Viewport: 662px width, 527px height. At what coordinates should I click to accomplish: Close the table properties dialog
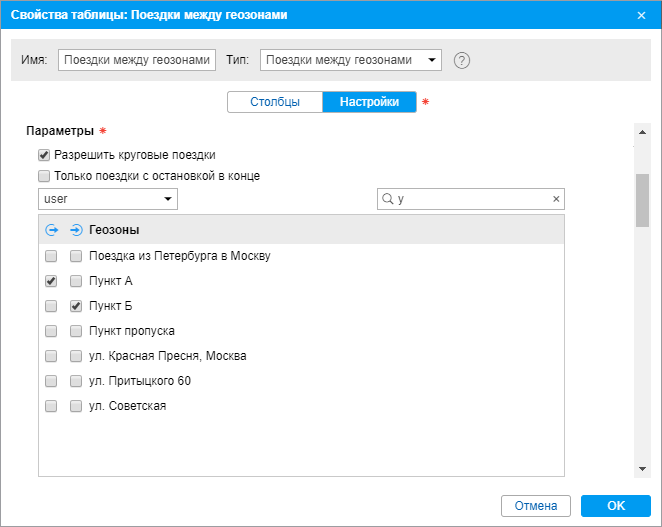(x=641, y=15)
